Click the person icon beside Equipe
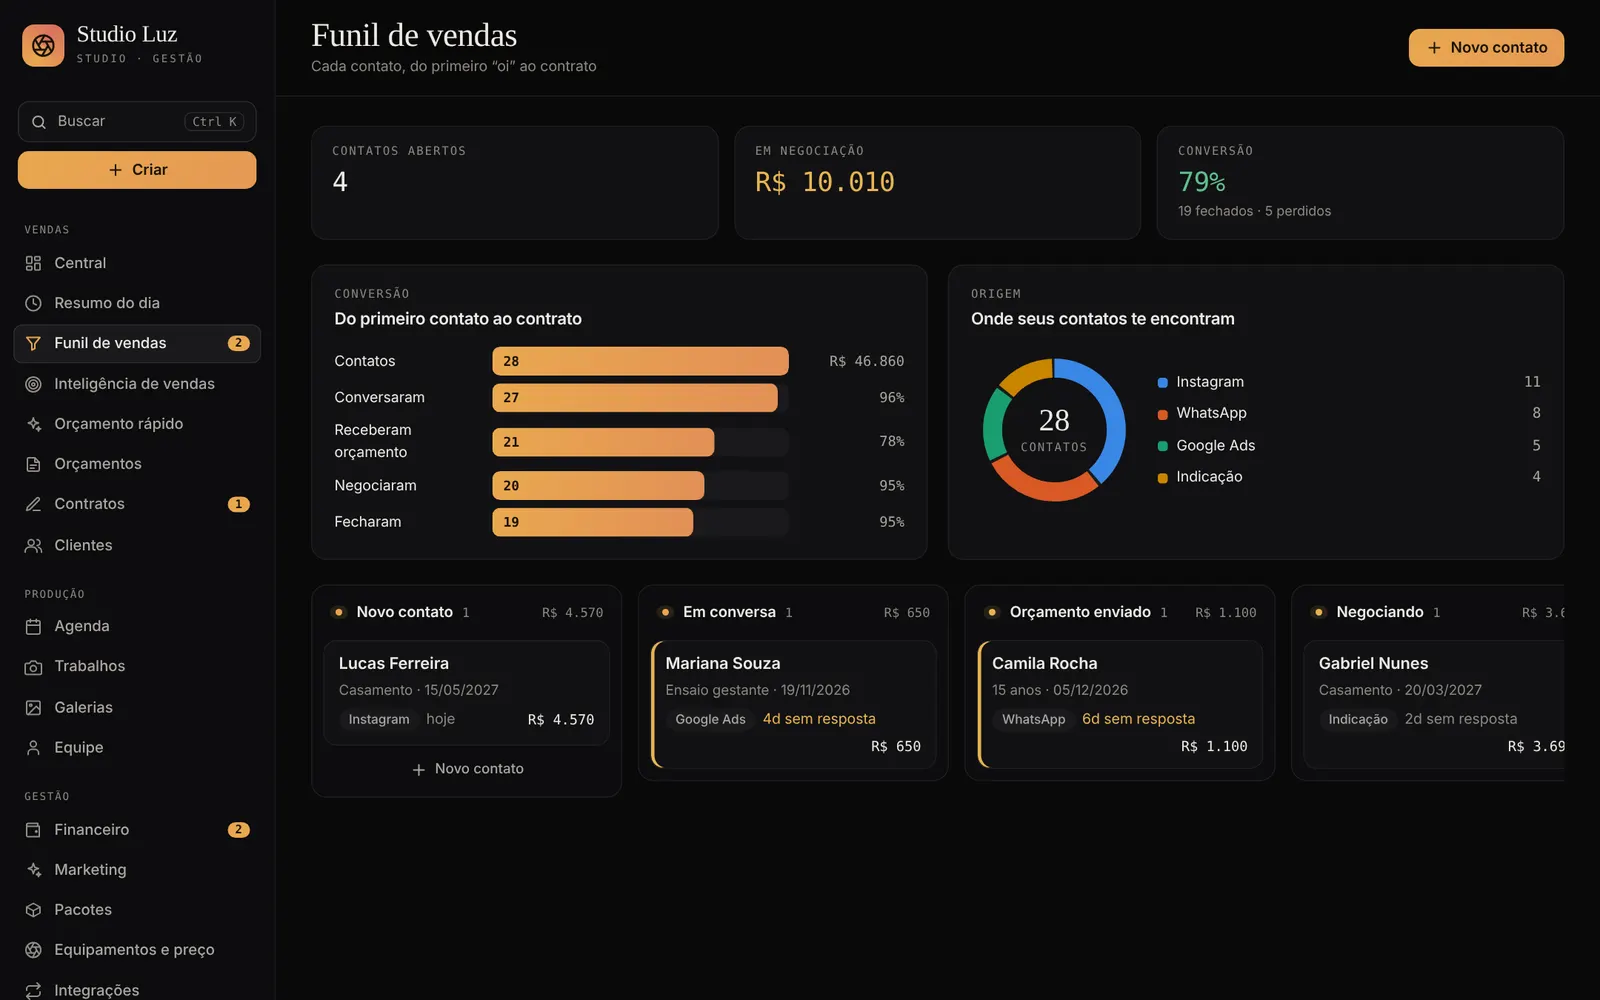1600x1000 pixels. tap(33, 747)
